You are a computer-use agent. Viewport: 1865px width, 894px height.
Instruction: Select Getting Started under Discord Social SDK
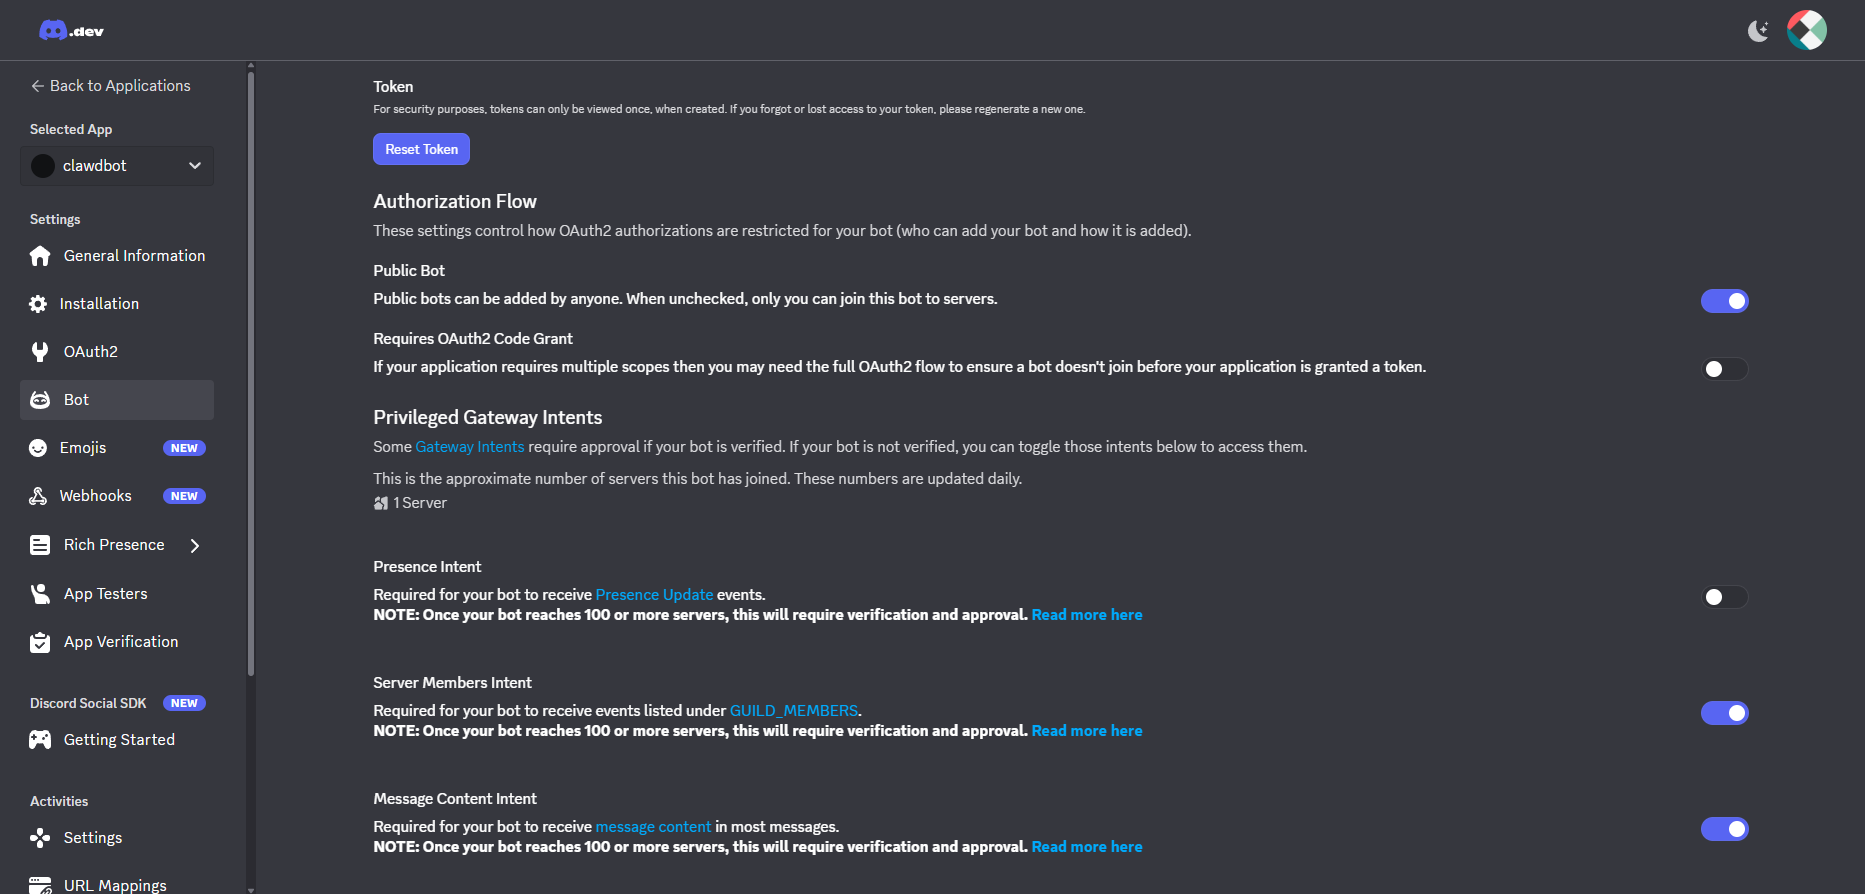click(119, 740)
